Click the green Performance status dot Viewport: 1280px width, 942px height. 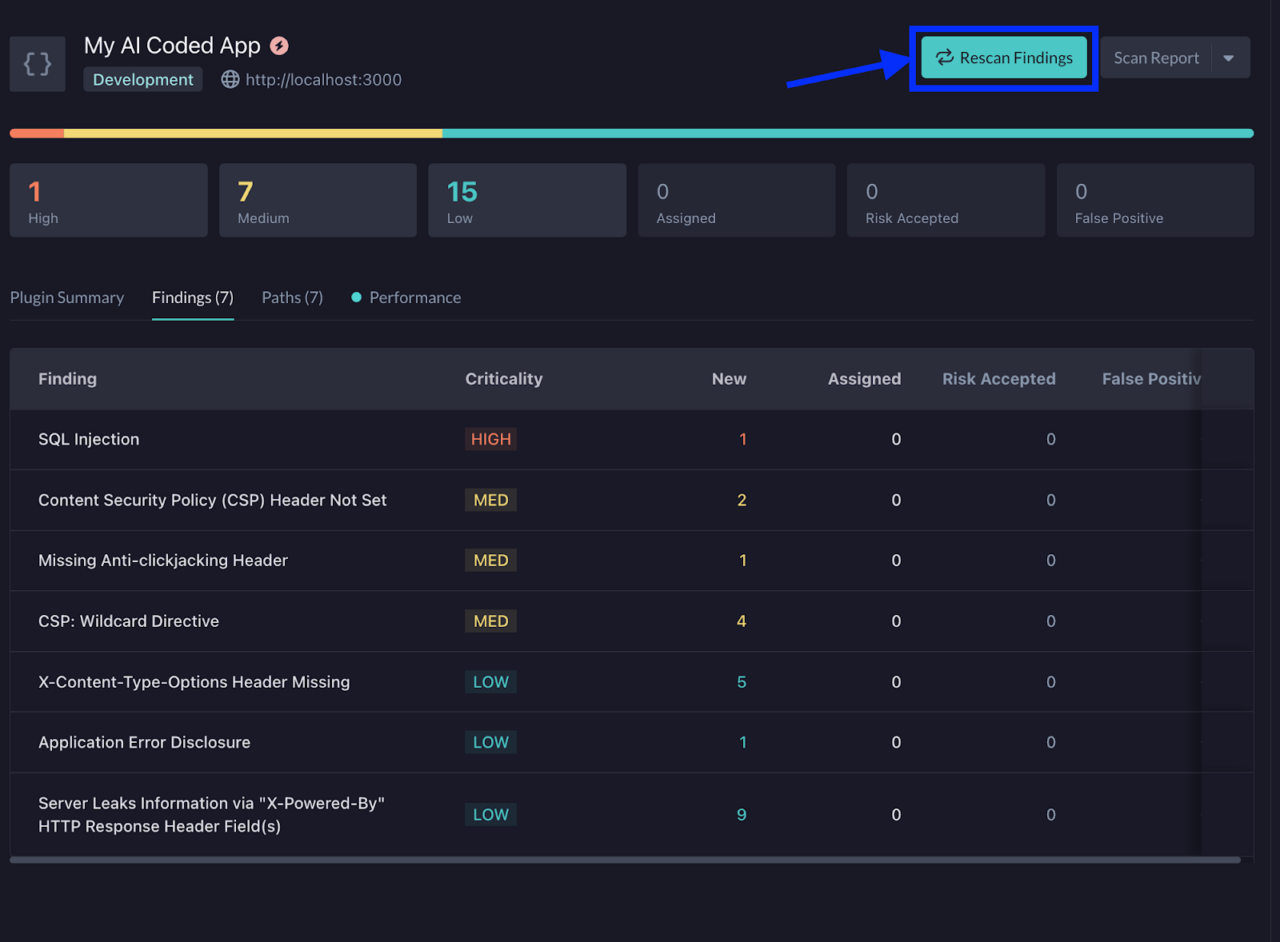tap(356, 297)
